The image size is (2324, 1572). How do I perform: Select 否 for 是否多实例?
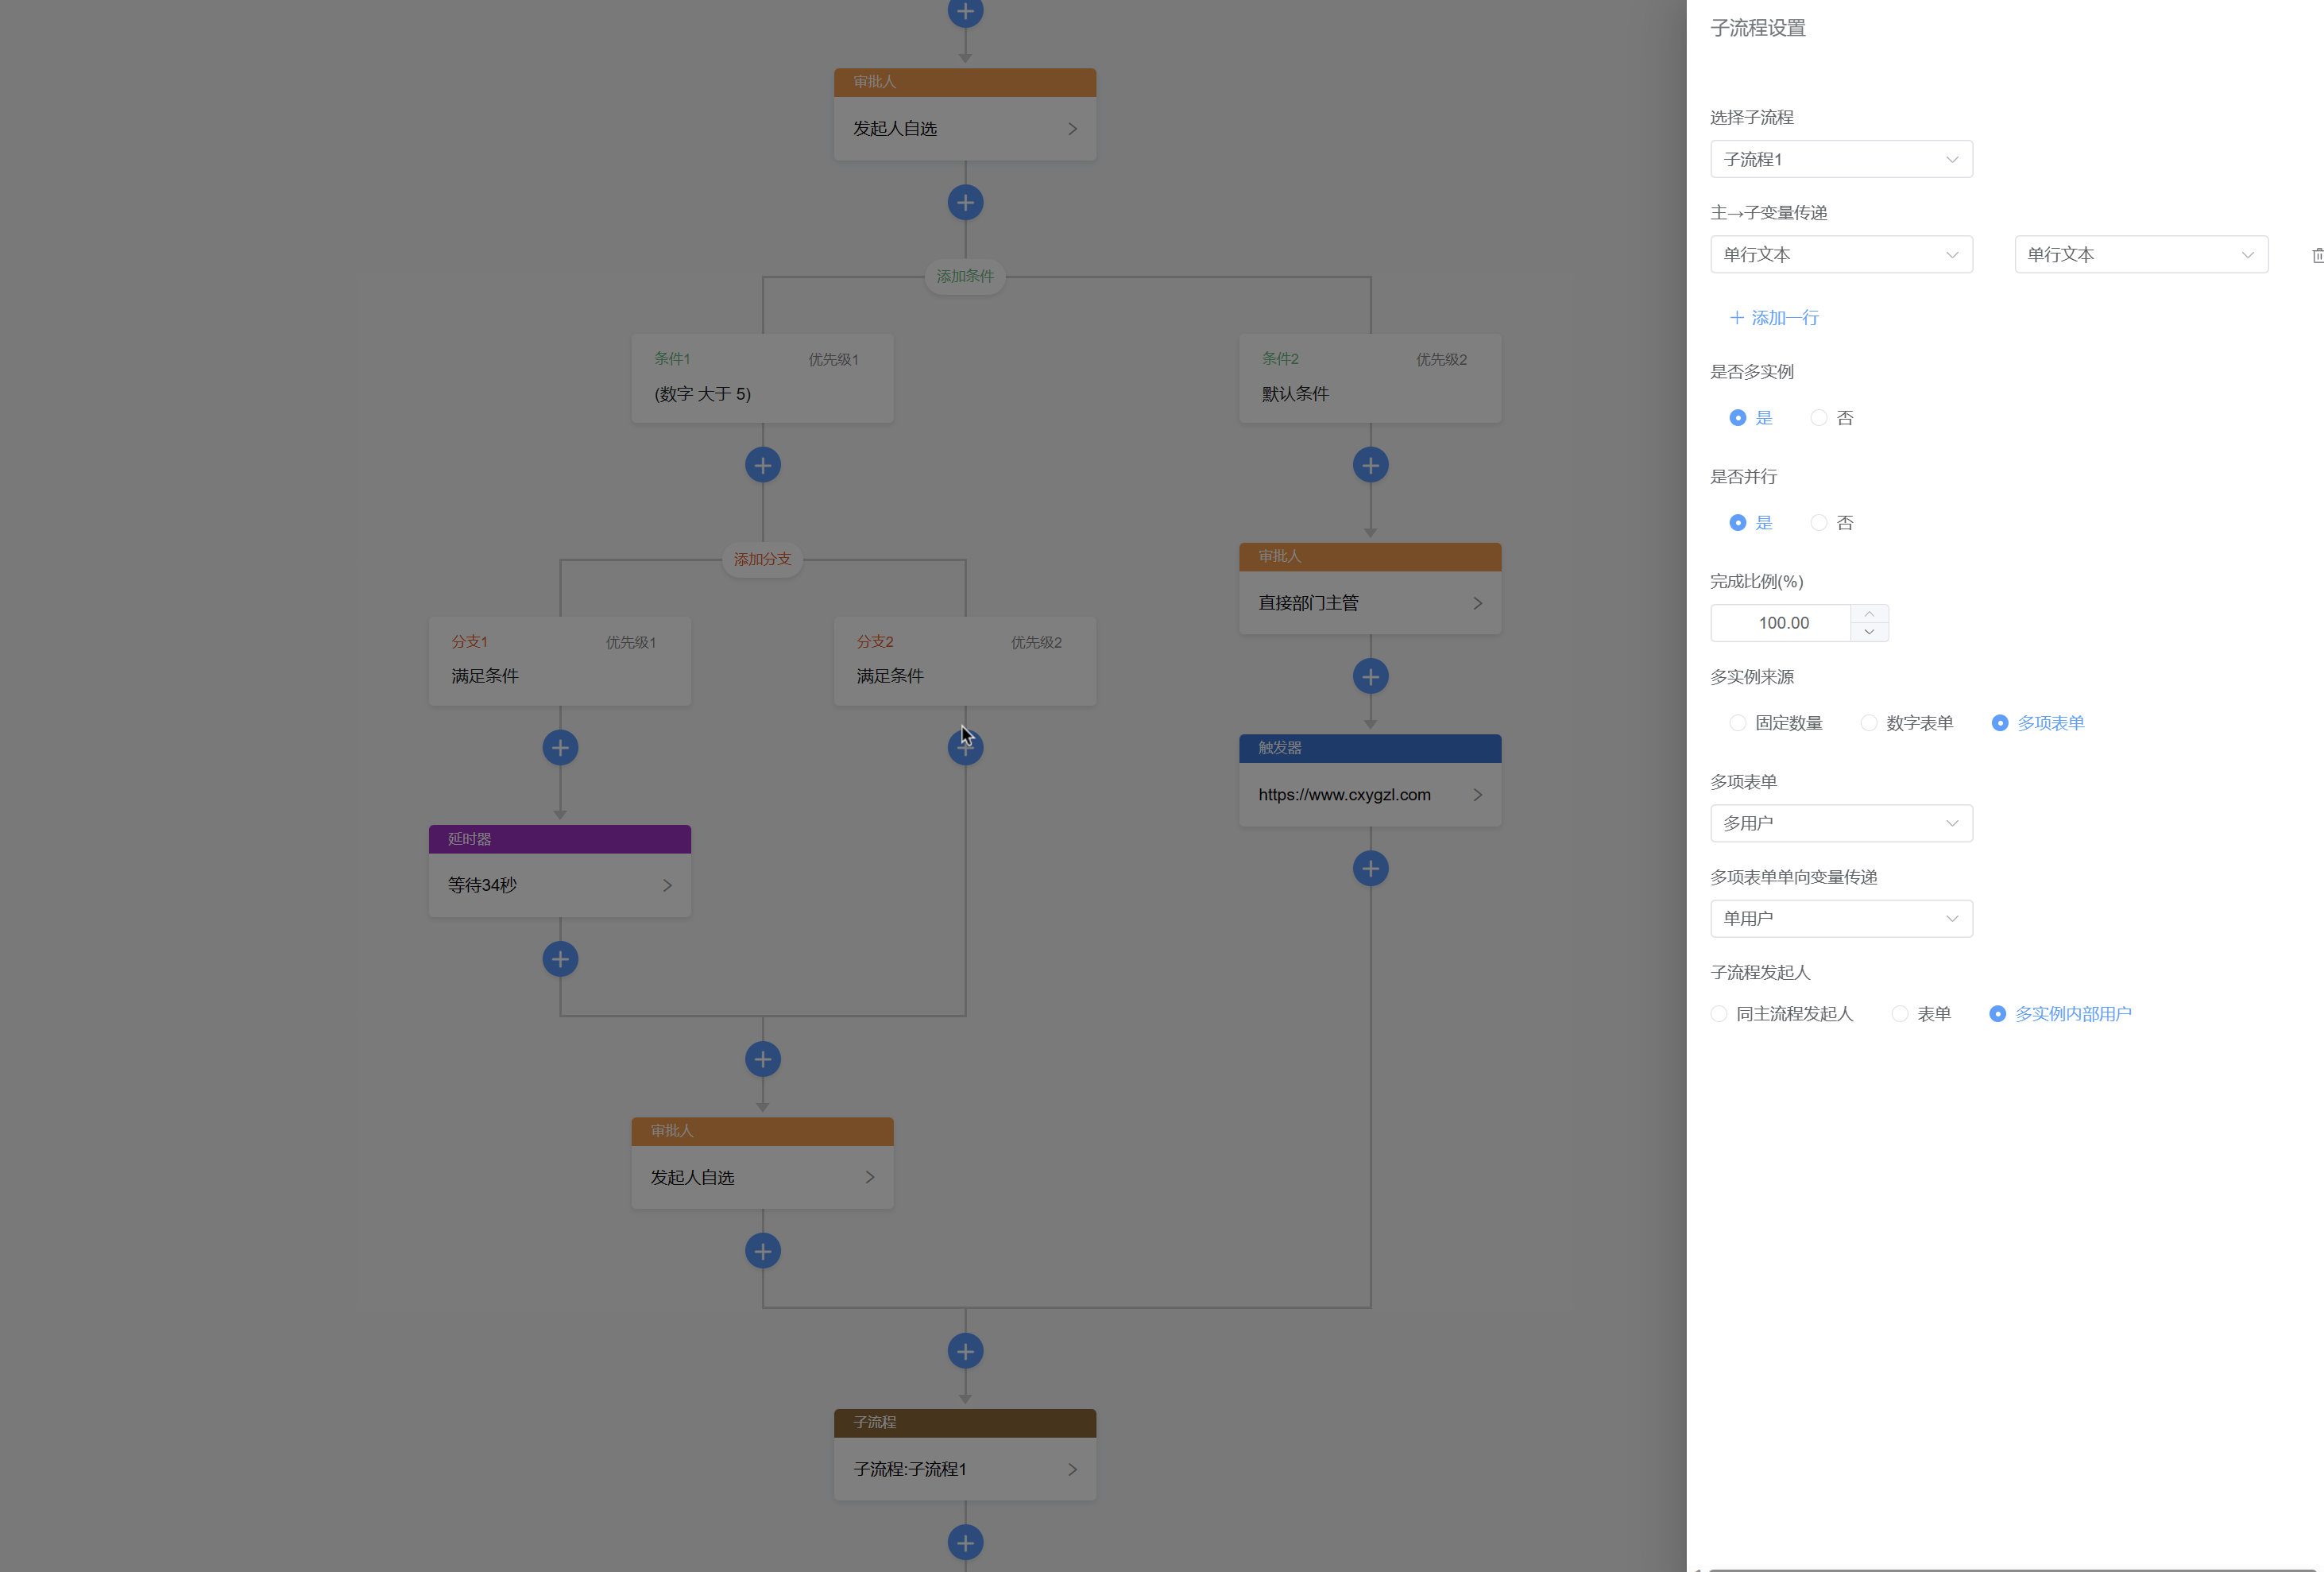tap(1819, 418)
